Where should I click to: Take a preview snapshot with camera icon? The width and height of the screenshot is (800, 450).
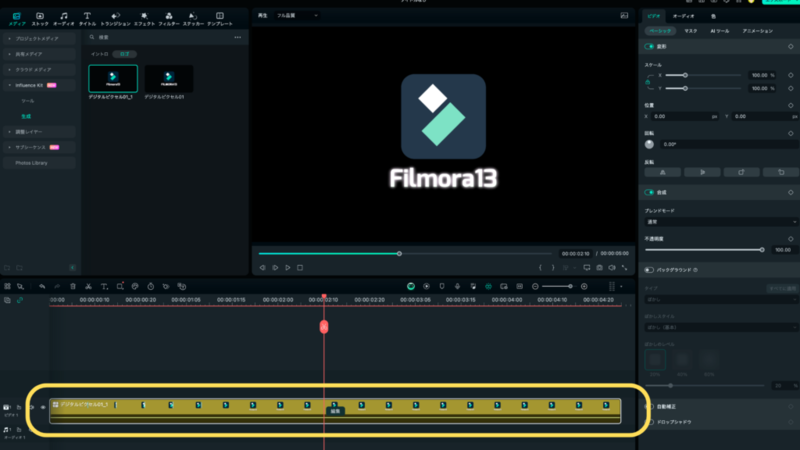coord(599,267)
